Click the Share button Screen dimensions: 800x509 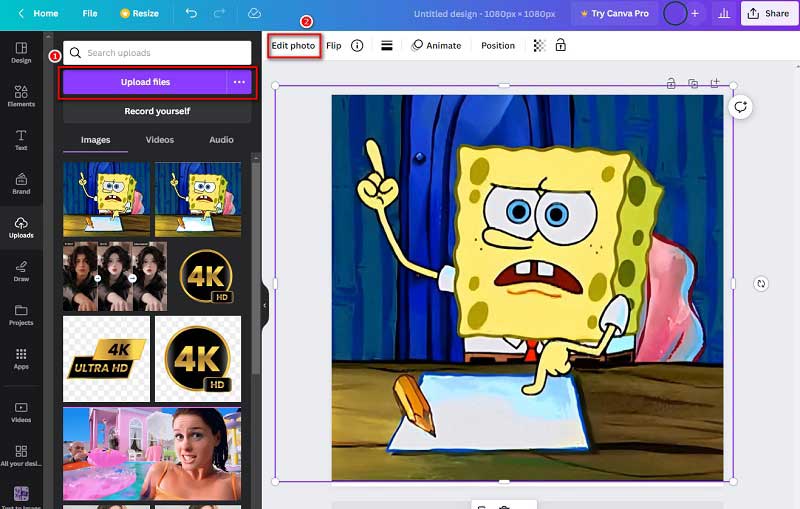point(768,13)
